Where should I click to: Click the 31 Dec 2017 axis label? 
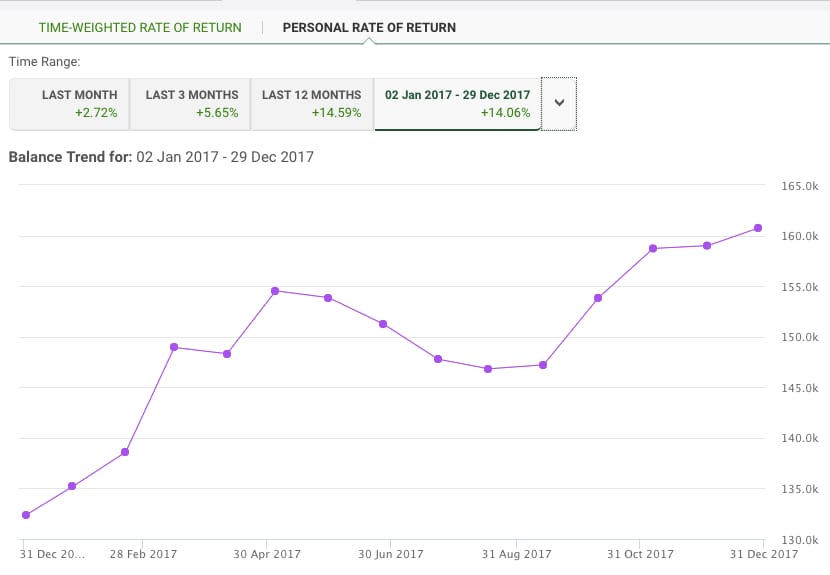click(764, 554)
